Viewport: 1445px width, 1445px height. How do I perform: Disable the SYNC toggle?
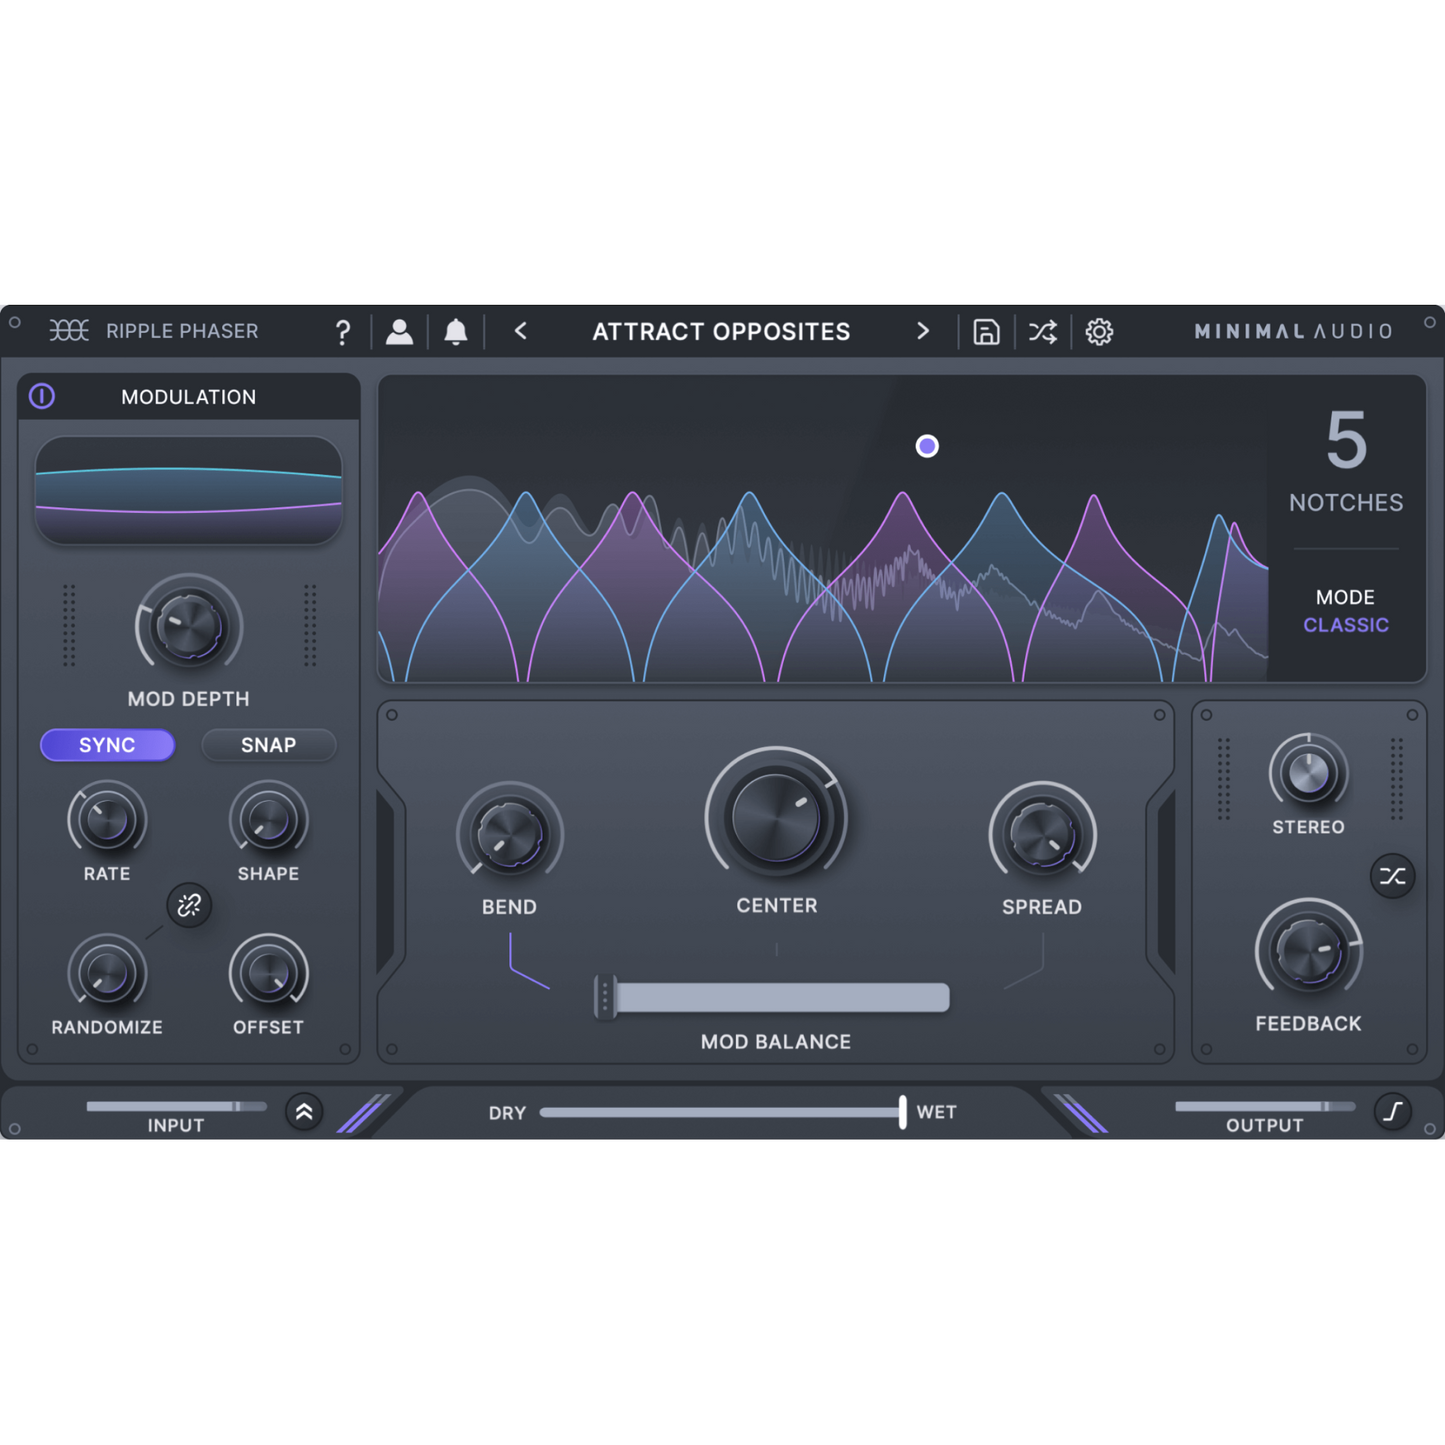coord(107,745)
